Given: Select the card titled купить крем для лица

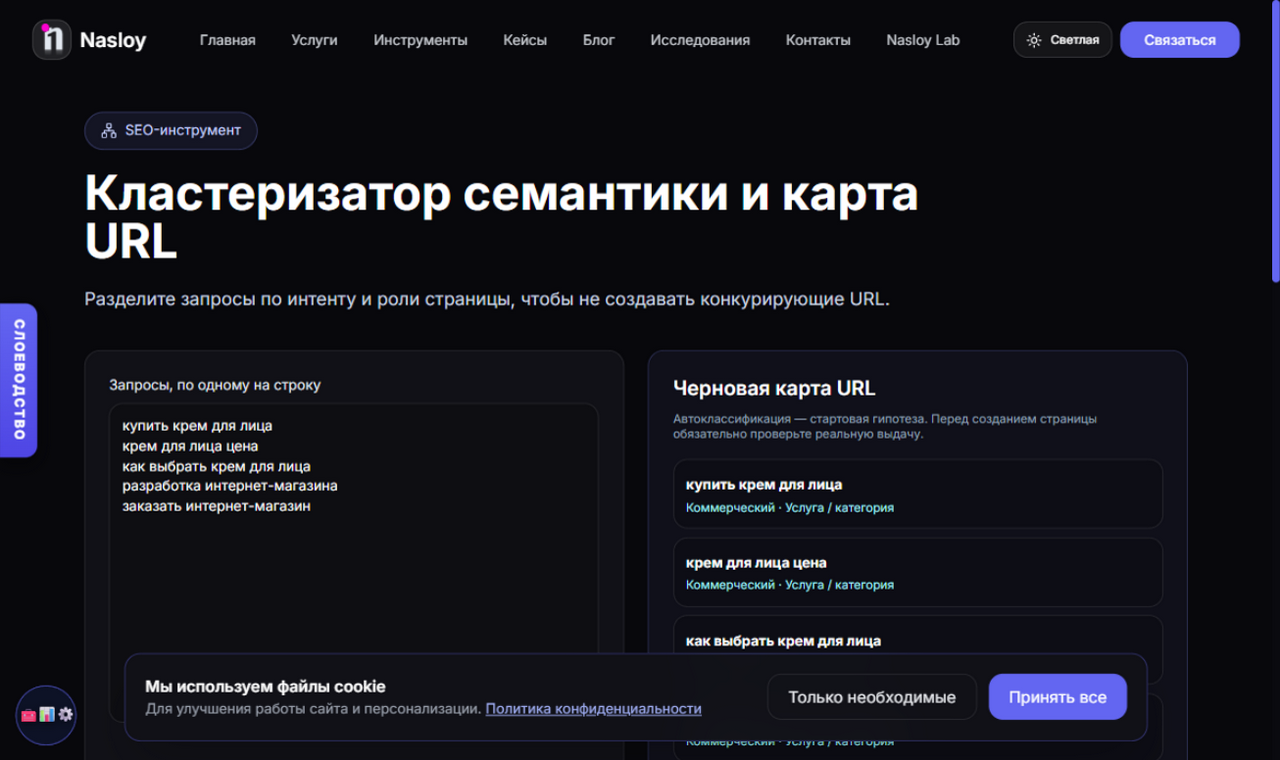Looking at the screenshot, I should click(x=918, y=494).
